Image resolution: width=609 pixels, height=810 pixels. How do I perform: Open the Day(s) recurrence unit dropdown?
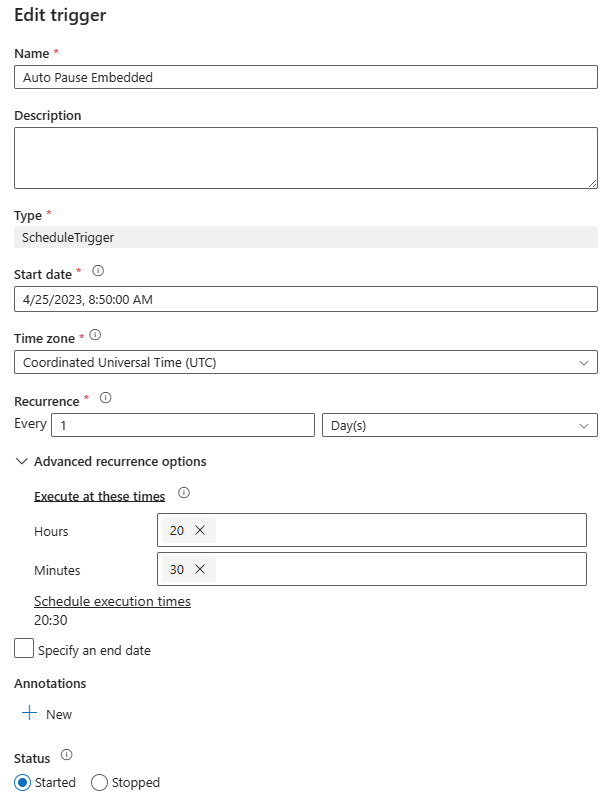(x=459, y=425)
